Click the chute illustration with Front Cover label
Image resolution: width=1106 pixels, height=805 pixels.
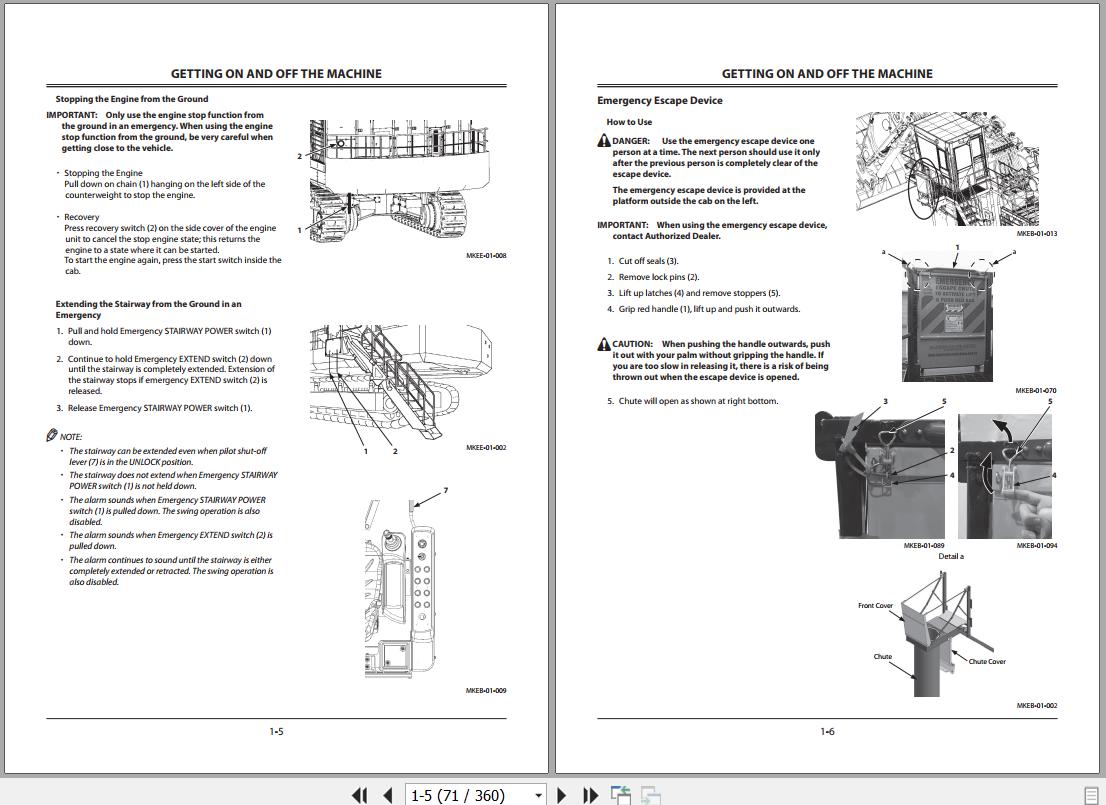point(935,635)
